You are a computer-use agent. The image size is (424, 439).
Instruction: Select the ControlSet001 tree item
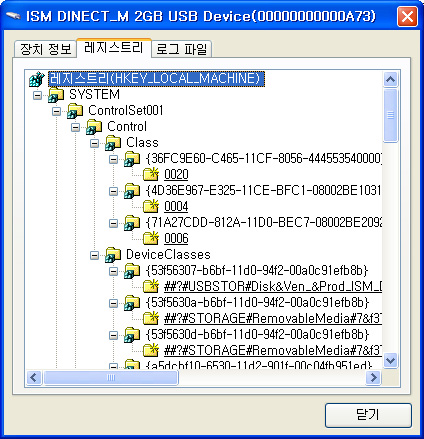point(126,111)
